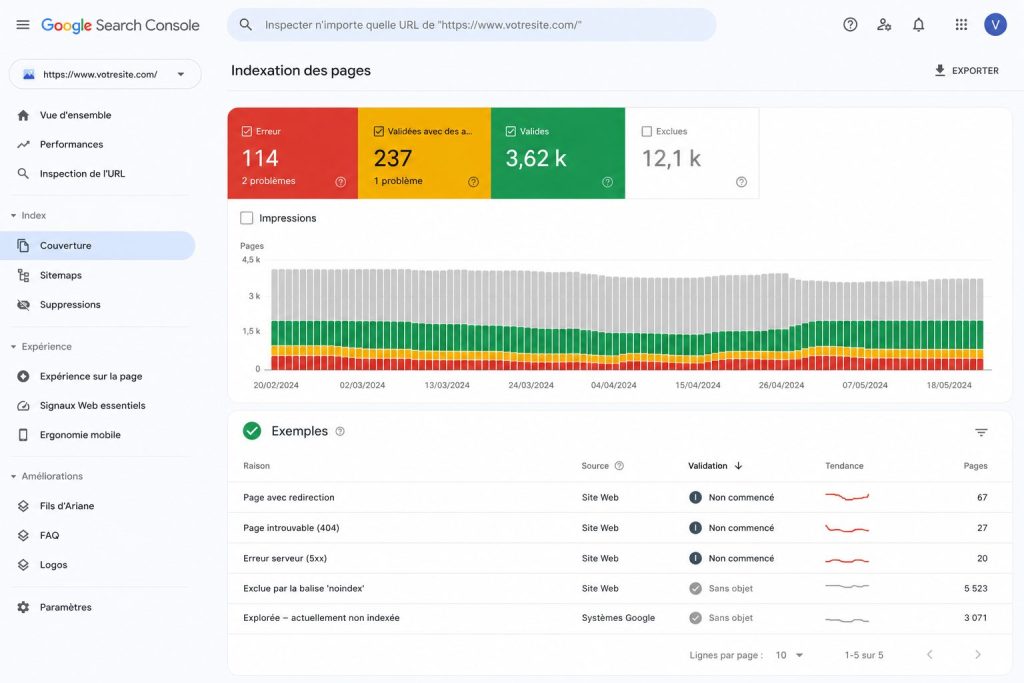Image resolution: width=1024 pixels, height=683 pixels.
Task: Enable the Exclues checkbox
Action: tap(647, 131)
